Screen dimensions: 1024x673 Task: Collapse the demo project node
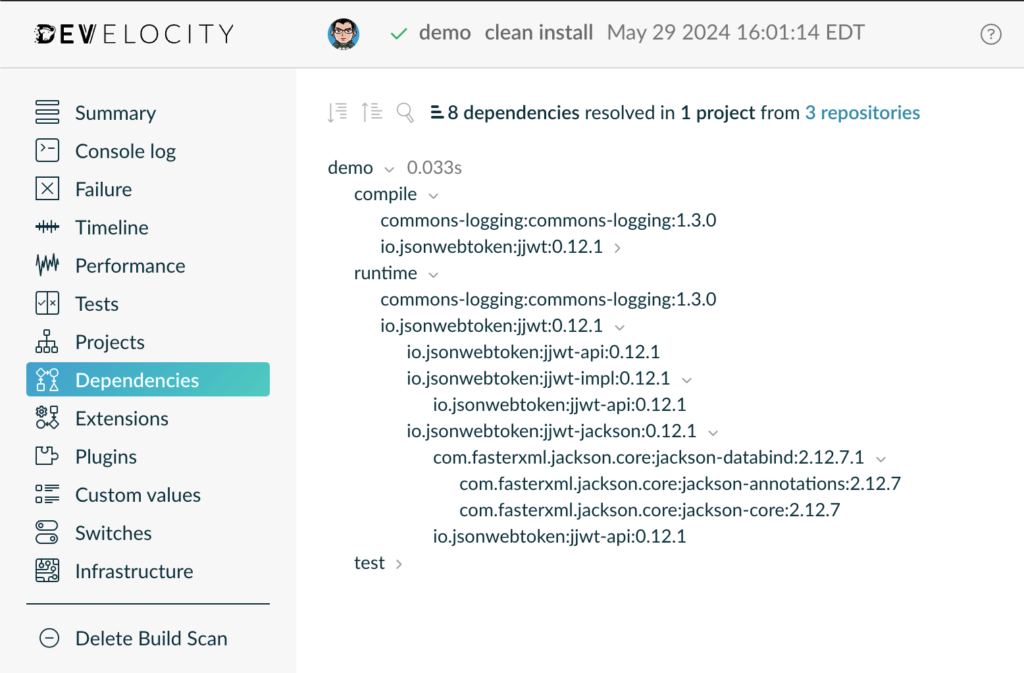click(390, 169)
